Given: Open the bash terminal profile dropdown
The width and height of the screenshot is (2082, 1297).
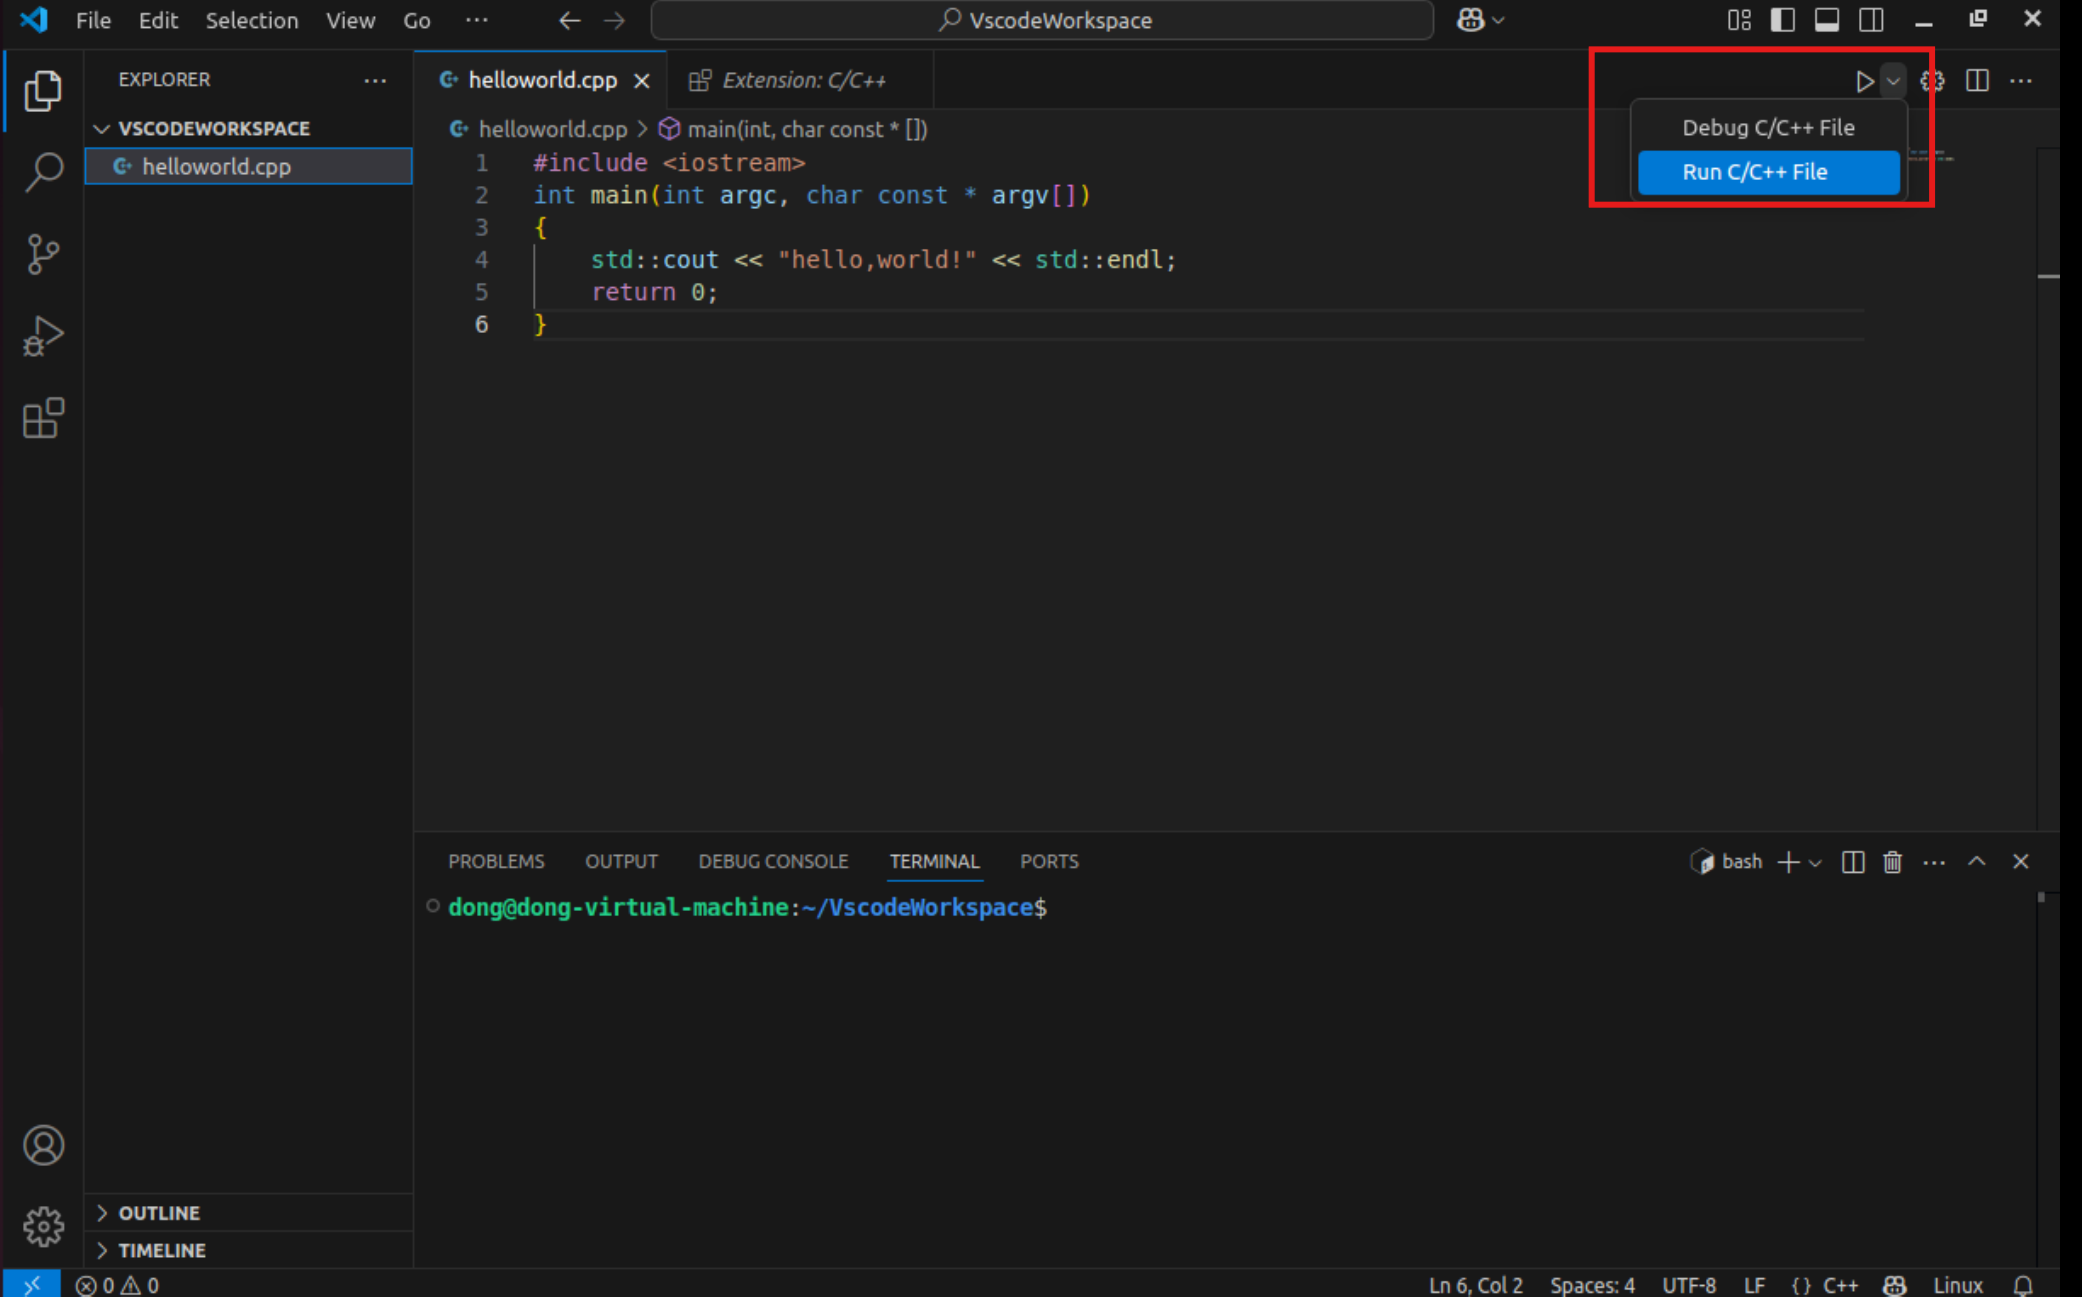Looking at the screenshot, I should pos(1816,862).
